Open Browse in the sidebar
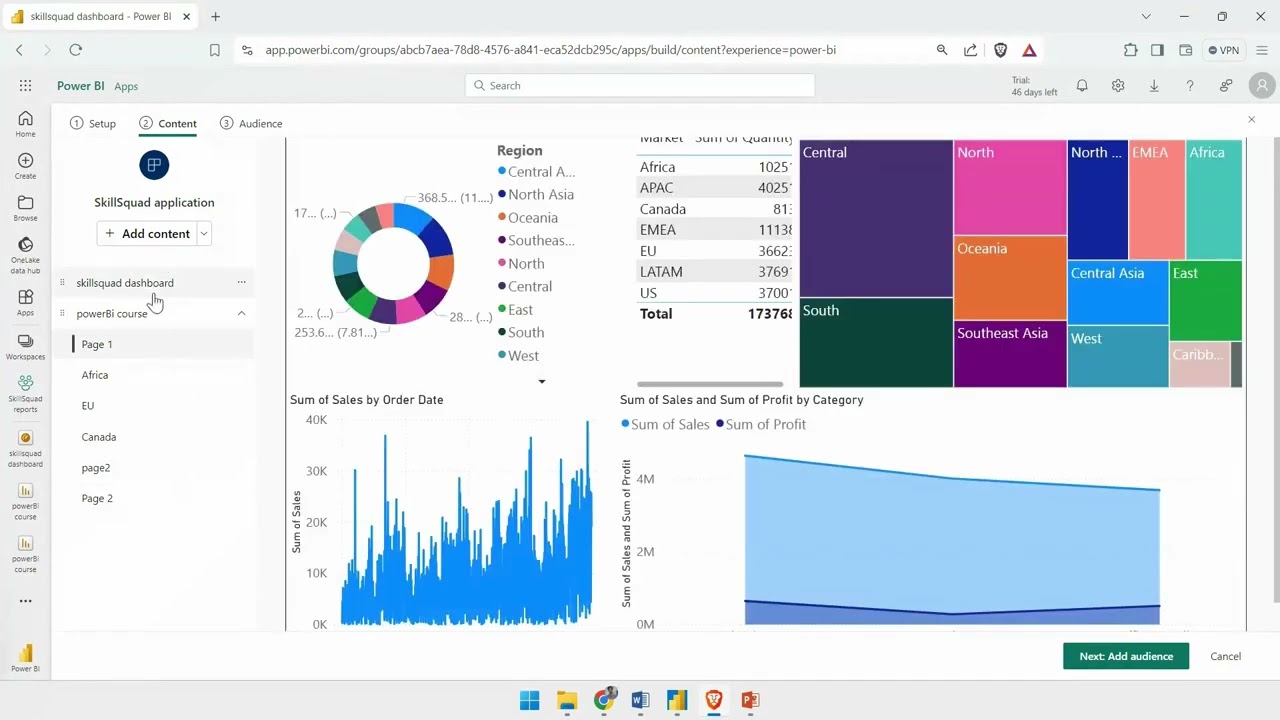1280x720 pixels. 25,208
